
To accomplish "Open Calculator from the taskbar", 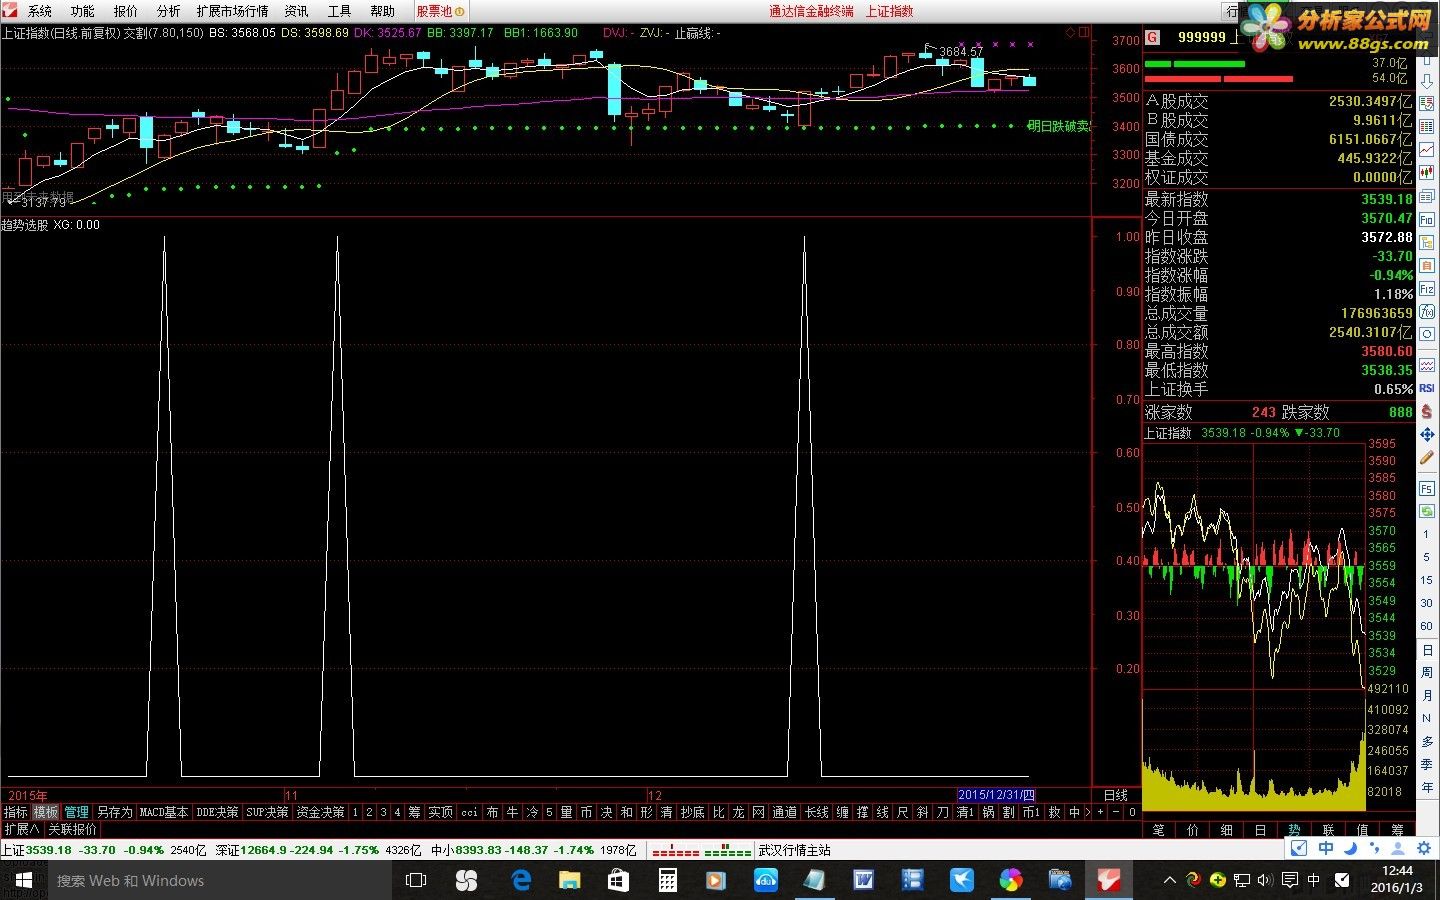I will [x=668, y=880].
